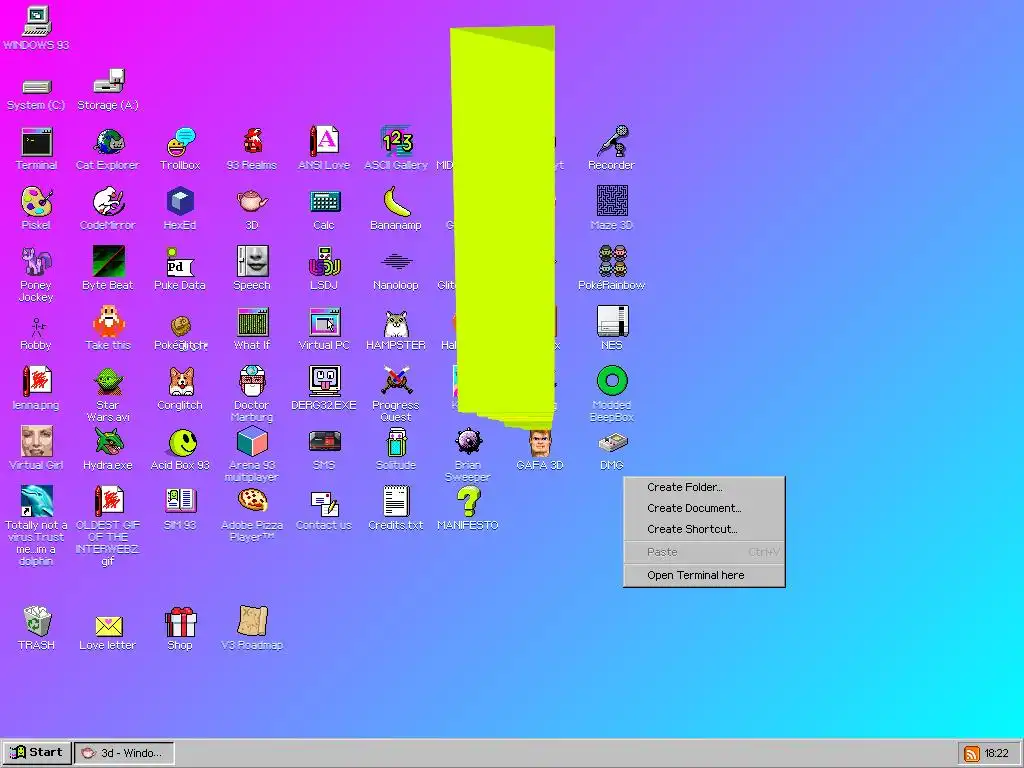
Task: Open Adobe Pizza Player icon
Action: 252,502
